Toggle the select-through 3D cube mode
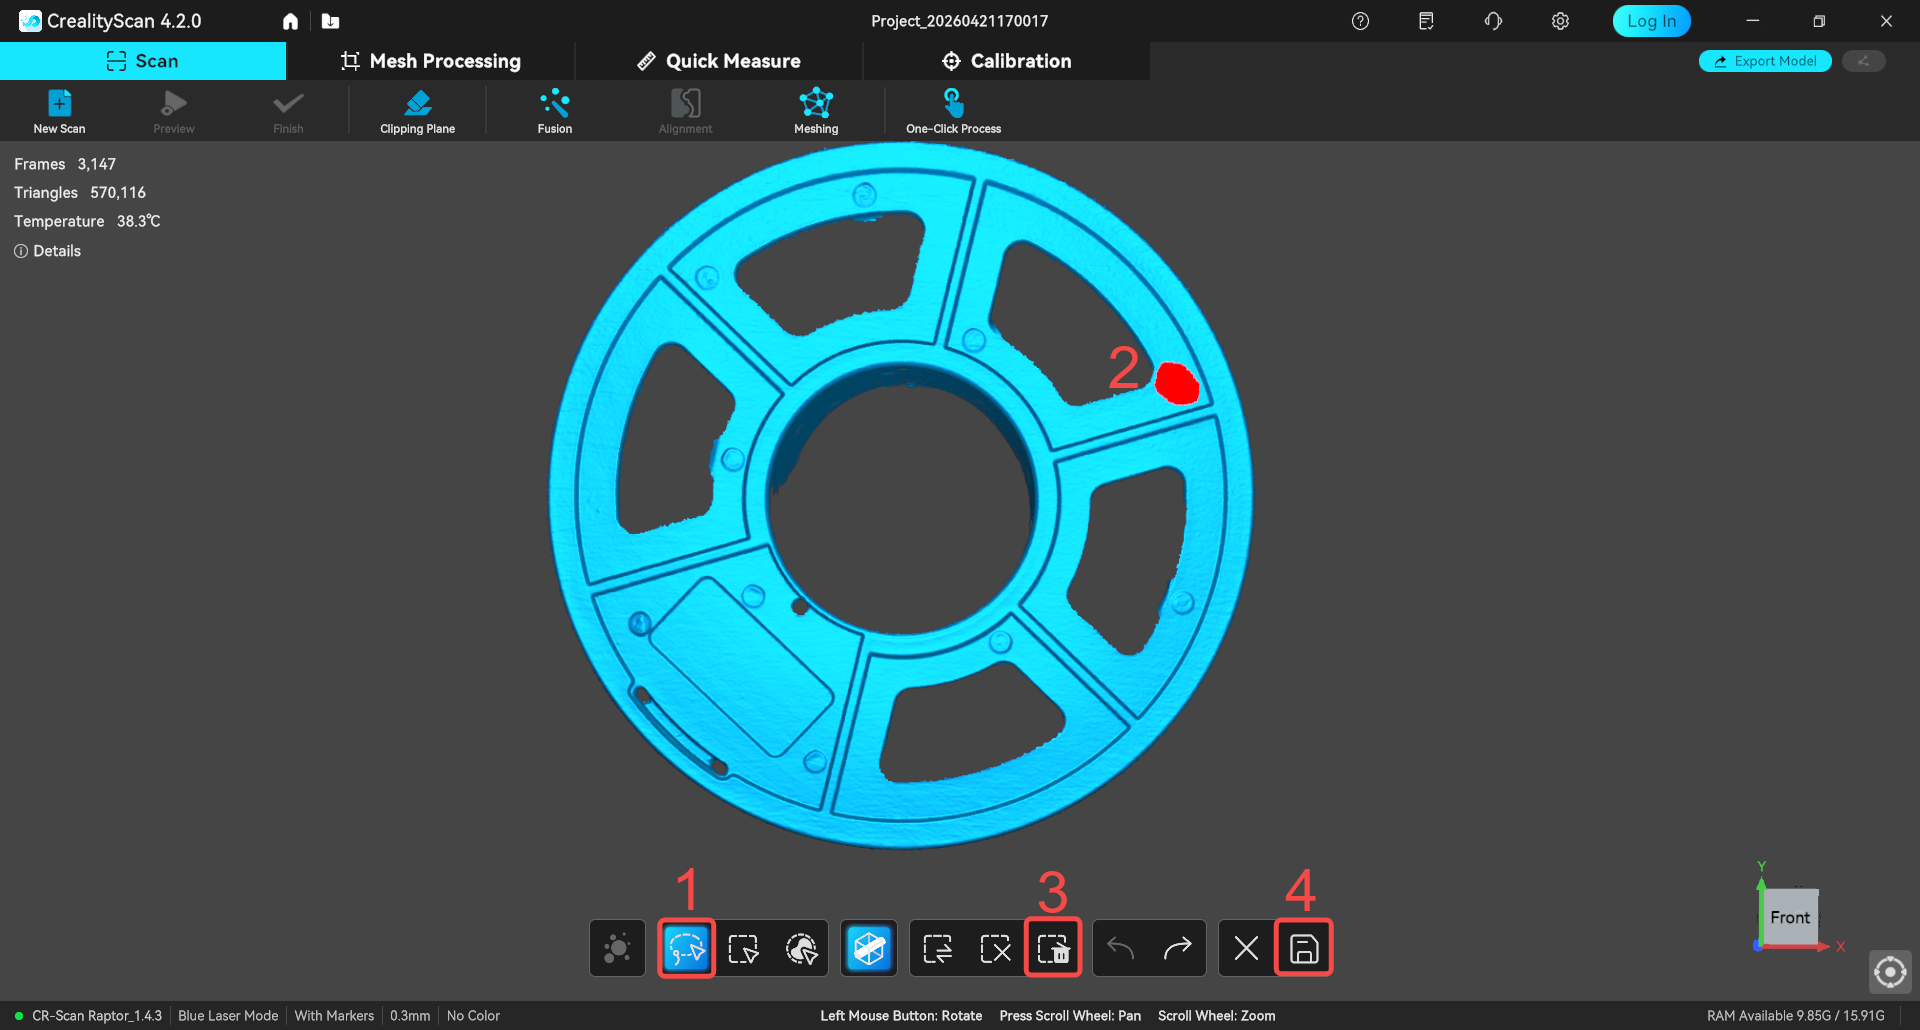This screenshot has height=1030, width=1920. coord(869,948)
